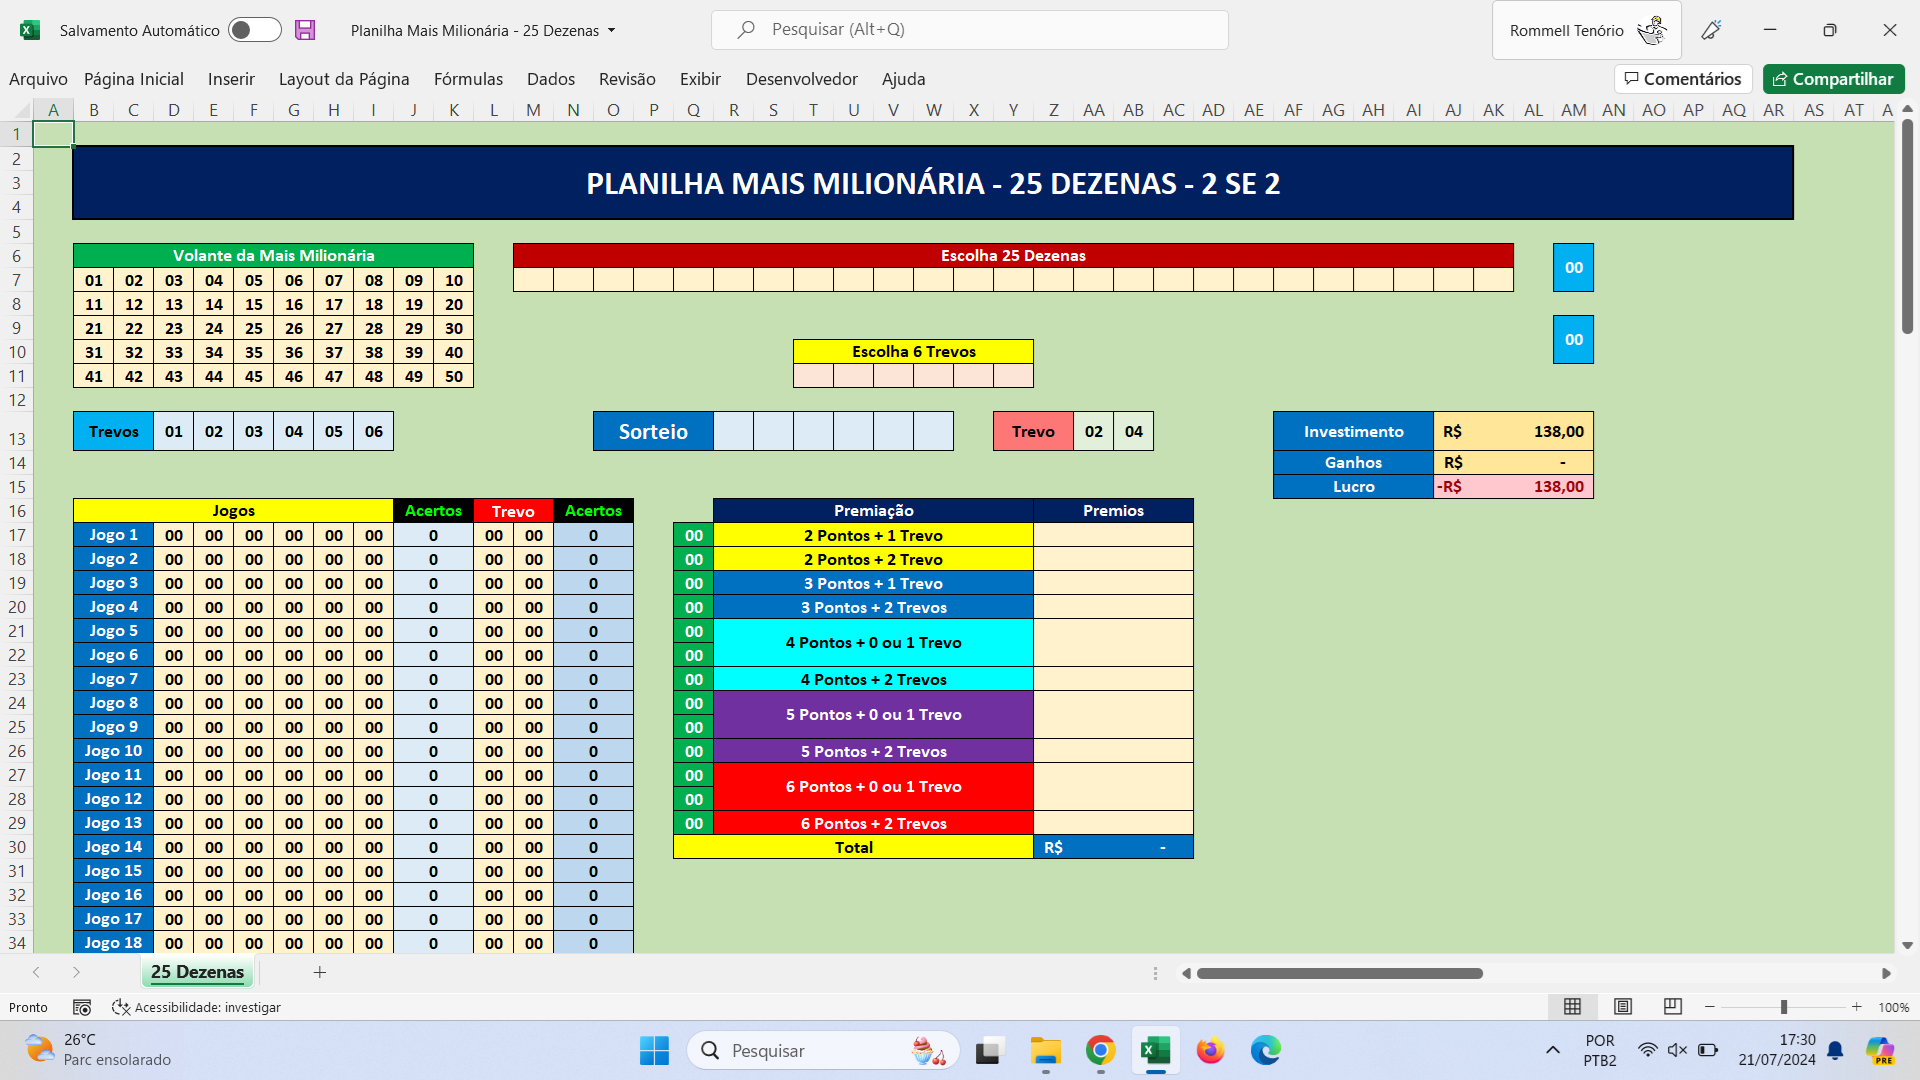Click the Trevo 04 result cell
This screenshot has height=1080, width=1920.
tap(1134, 431)
